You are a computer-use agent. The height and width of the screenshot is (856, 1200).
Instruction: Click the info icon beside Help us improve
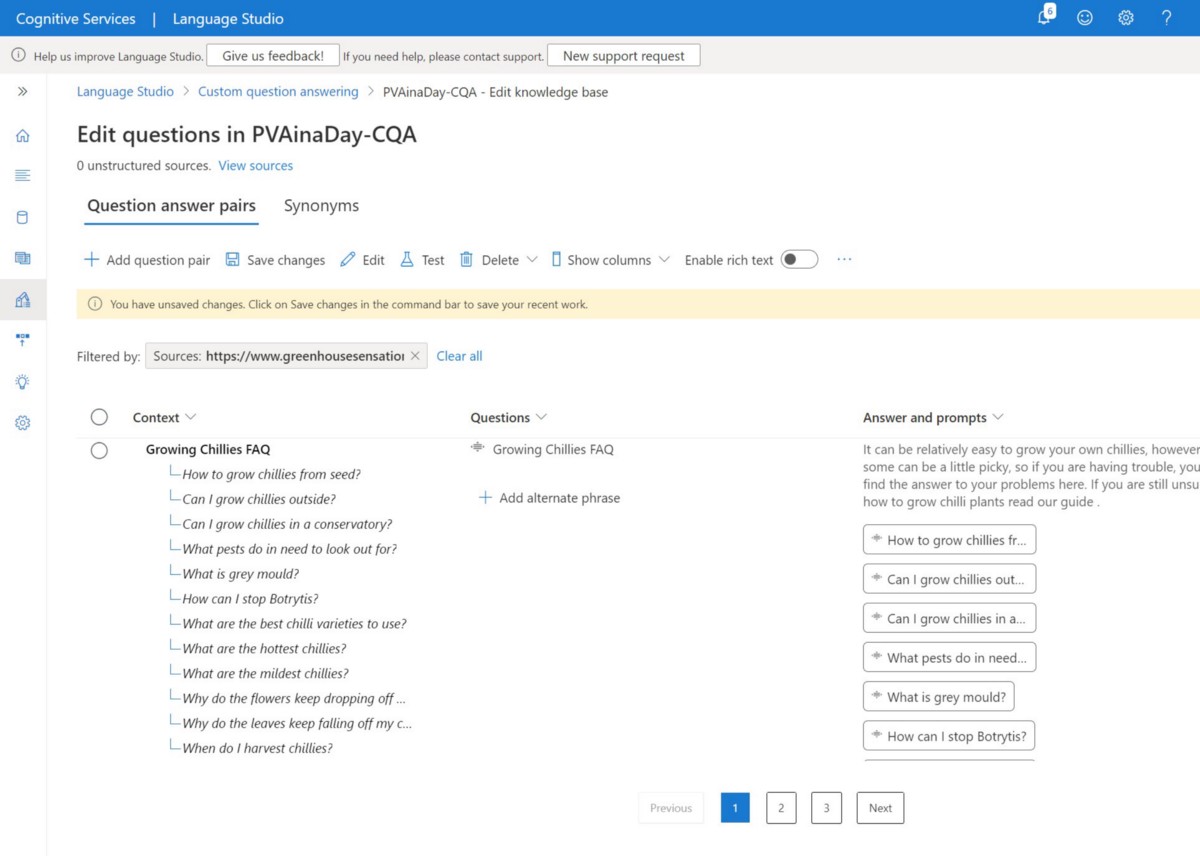coord(18,56)
